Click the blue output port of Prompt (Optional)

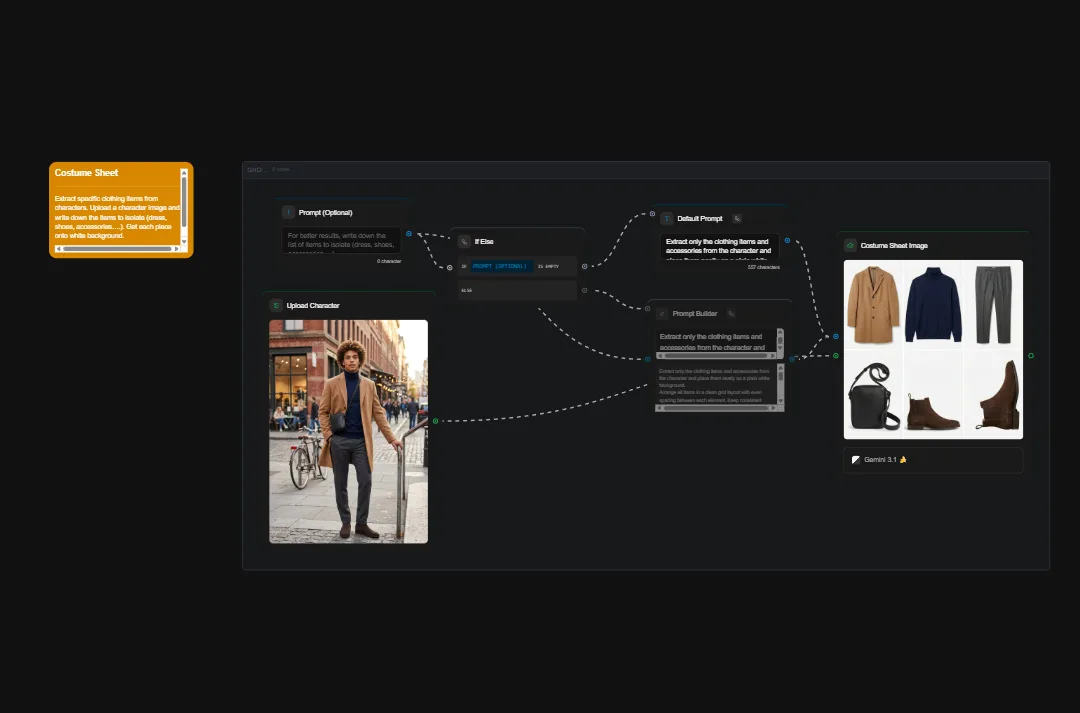coord(409,233)
